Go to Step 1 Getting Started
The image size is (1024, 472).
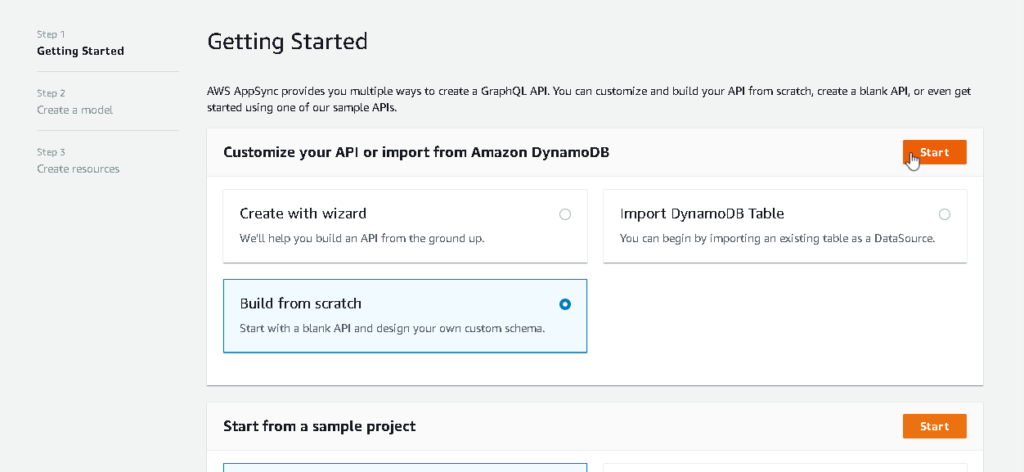click(x=80, y=51)
